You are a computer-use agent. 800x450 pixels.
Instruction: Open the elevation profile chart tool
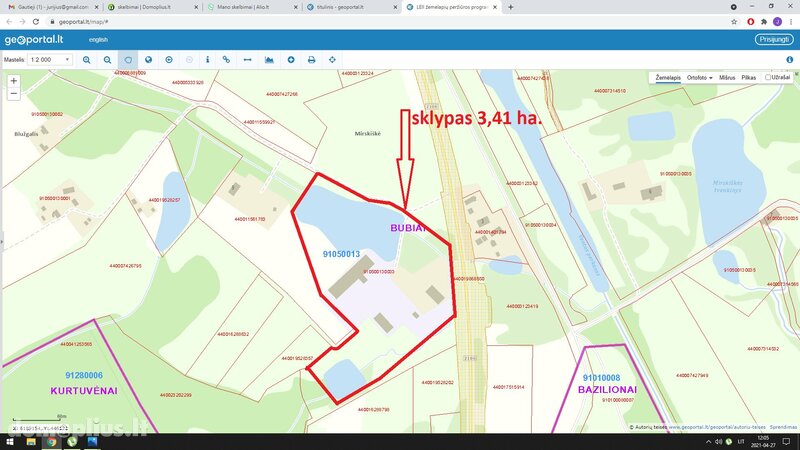click(x=269, y=60)
